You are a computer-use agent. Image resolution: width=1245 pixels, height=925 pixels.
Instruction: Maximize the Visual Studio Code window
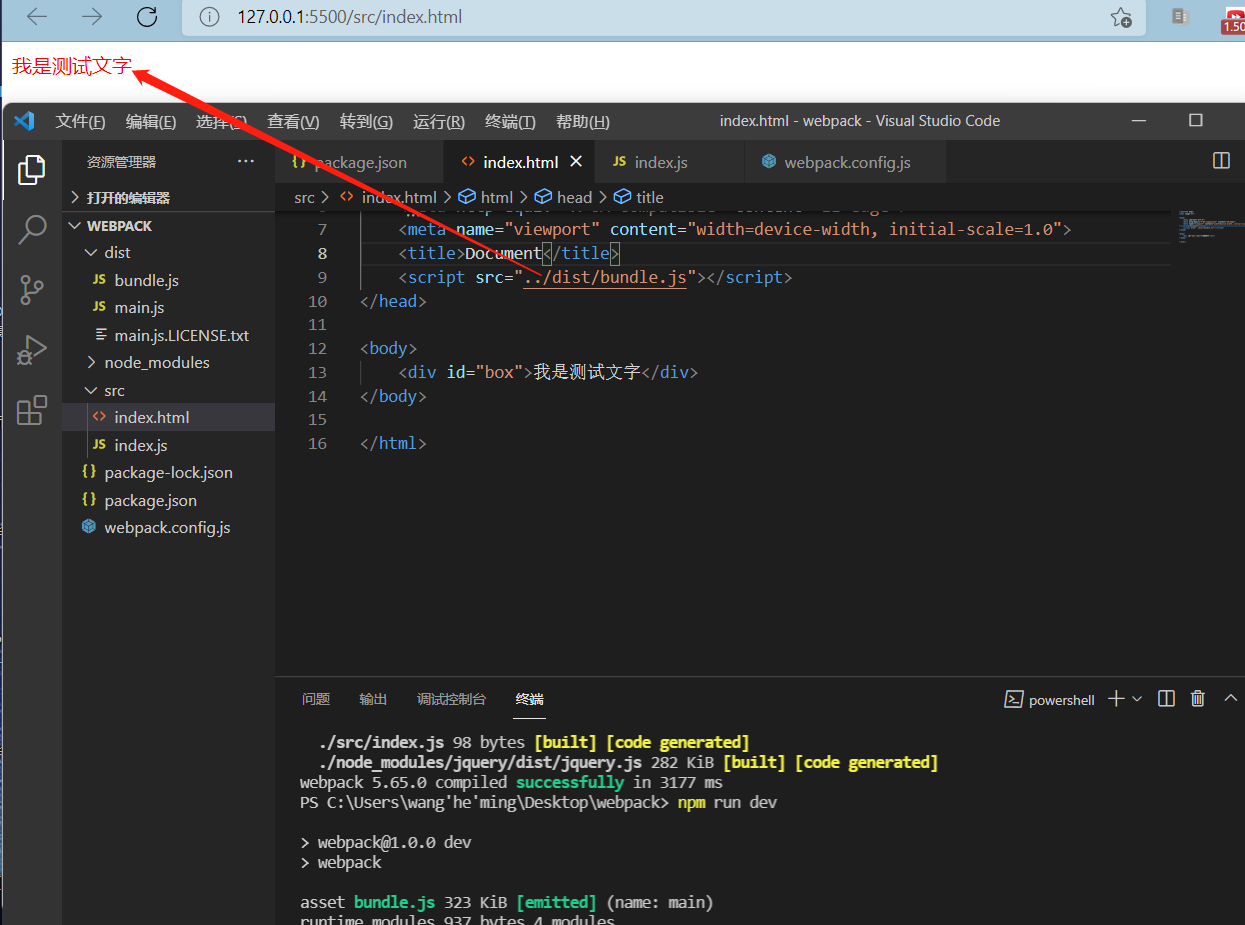click(1195, 121)
